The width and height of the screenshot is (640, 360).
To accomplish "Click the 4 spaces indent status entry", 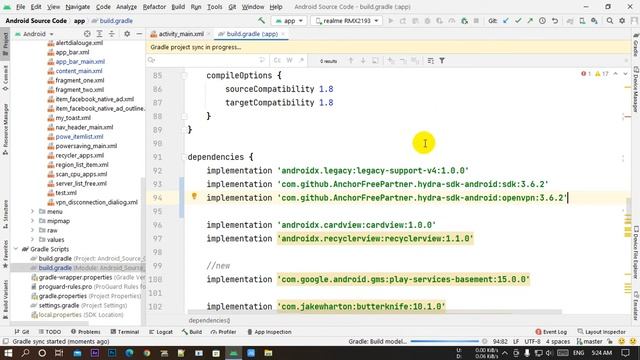I will coord(558,341).
